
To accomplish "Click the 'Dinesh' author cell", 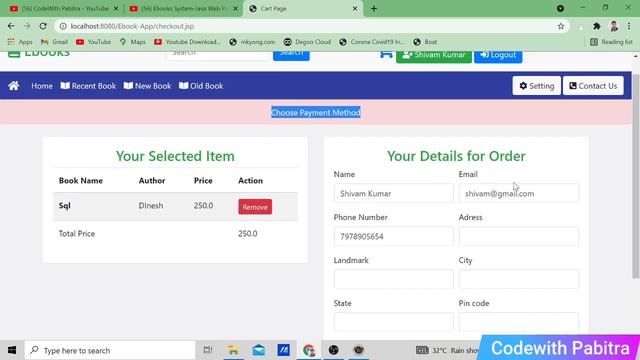I will (x=151, y=206).
